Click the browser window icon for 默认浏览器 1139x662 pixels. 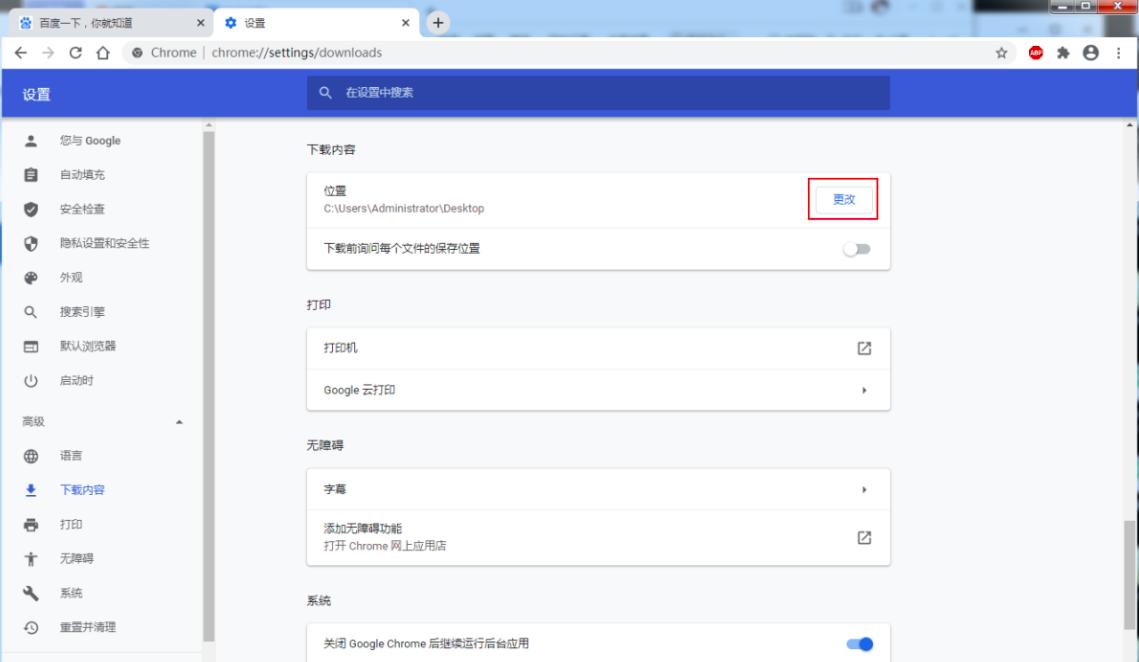click(31, 347)
